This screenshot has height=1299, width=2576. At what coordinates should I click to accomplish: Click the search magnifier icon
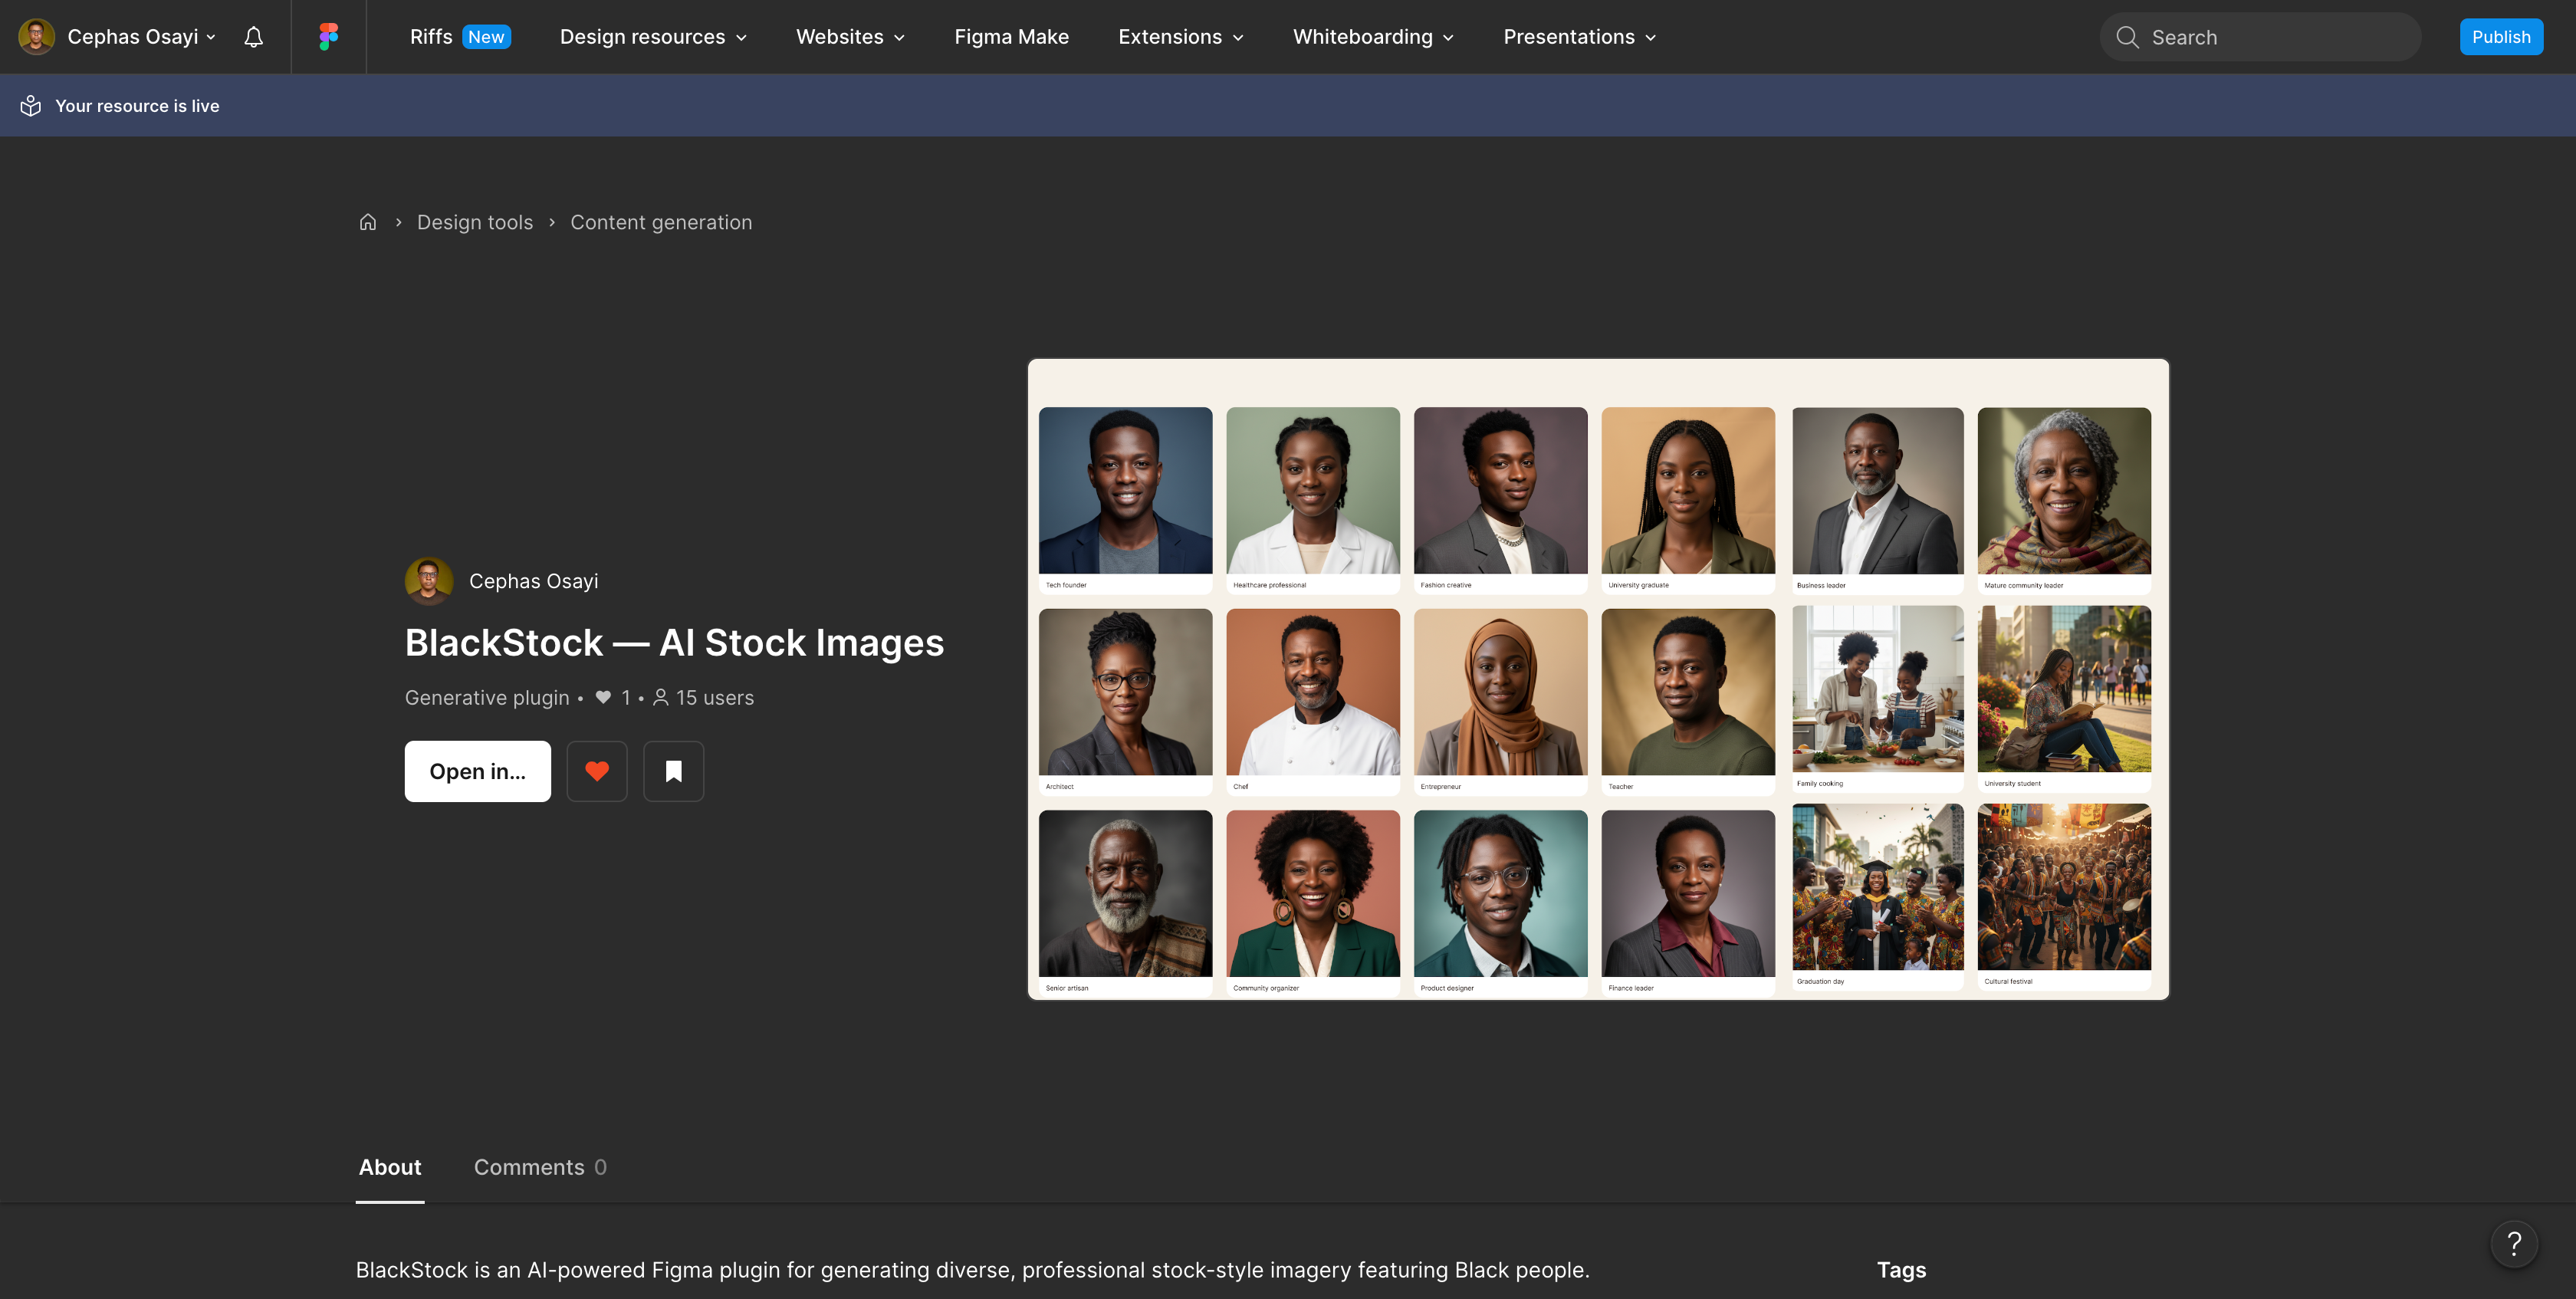(2127, 37)
